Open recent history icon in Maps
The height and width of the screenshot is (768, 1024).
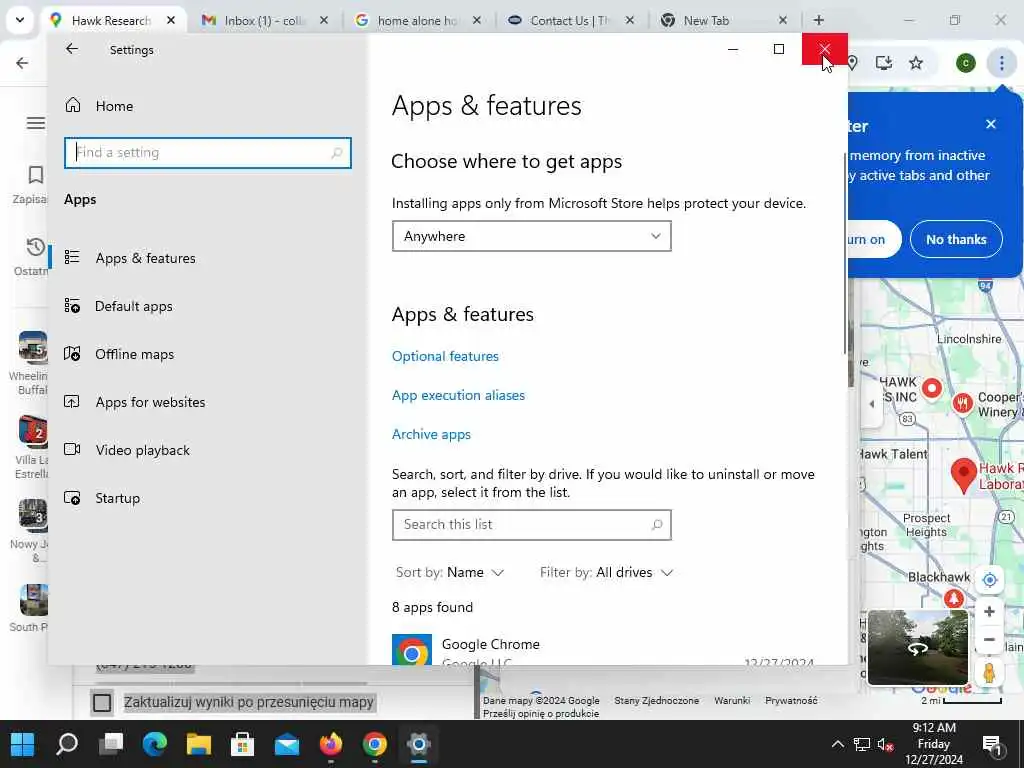35,248
